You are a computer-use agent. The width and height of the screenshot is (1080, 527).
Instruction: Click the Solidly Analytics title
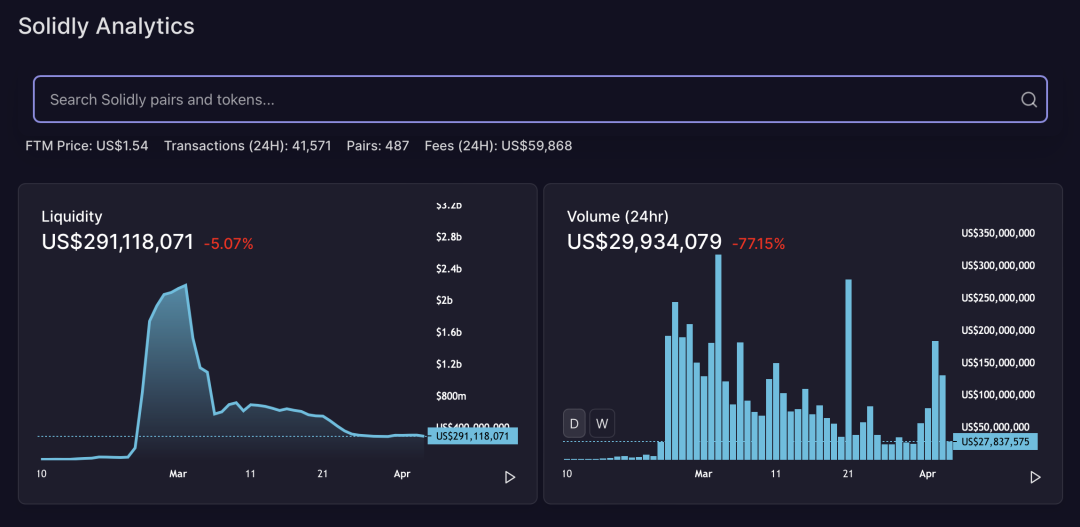click(x=106, y=26)
